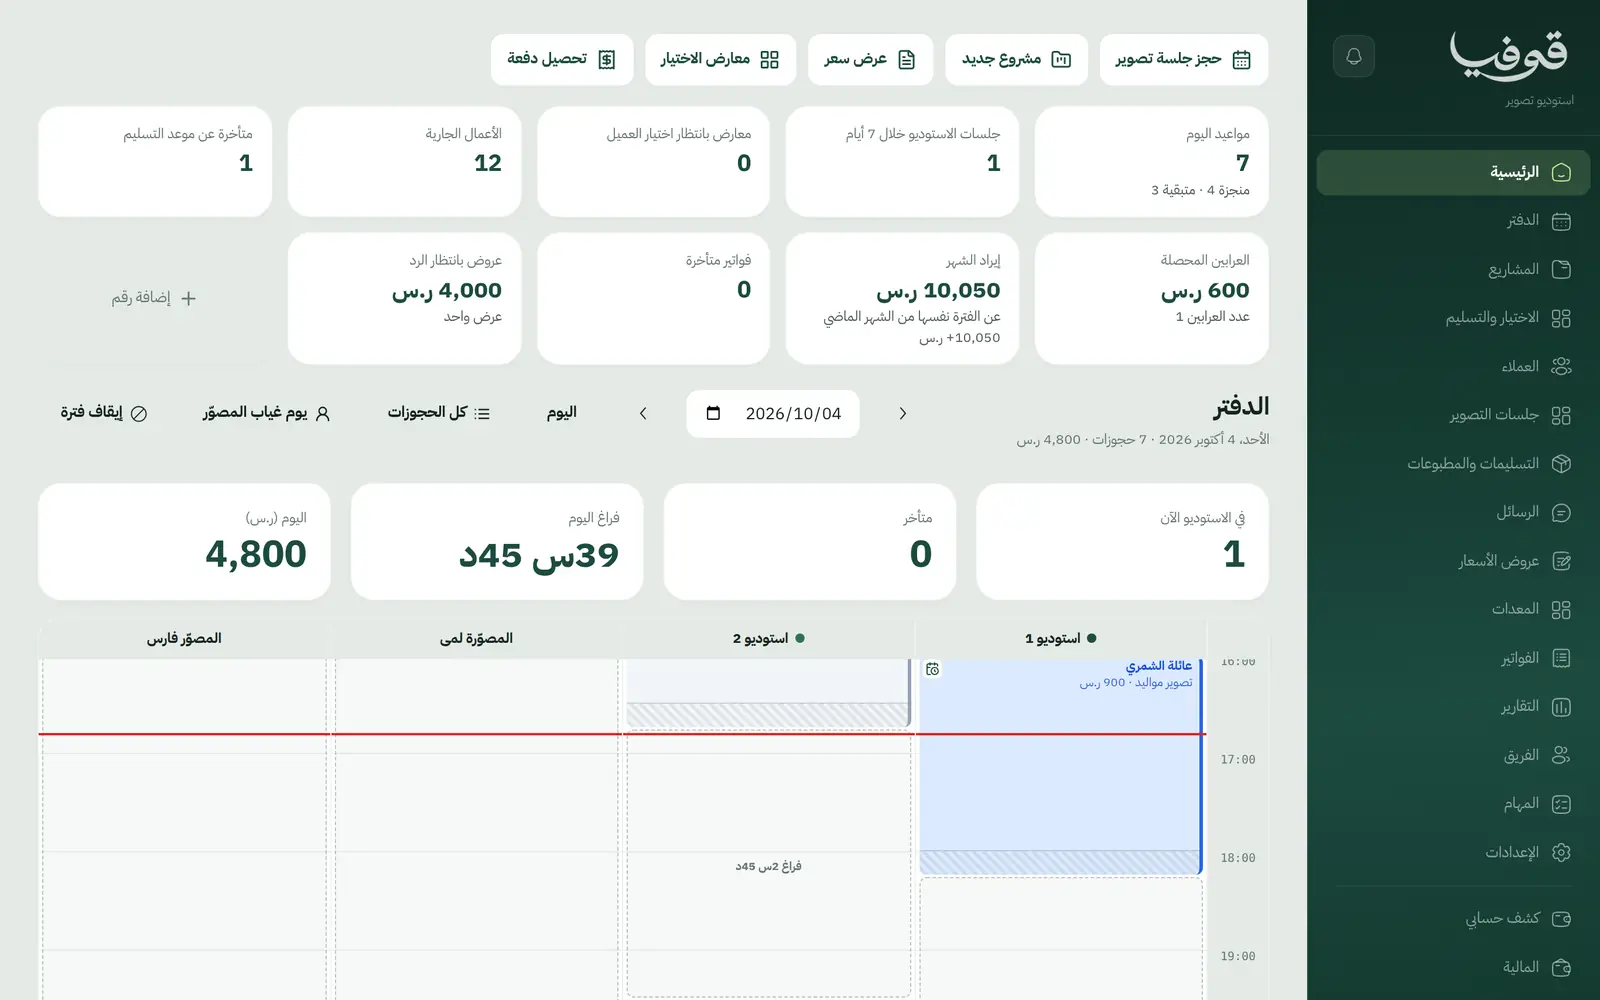Click the فراغ 2س 45د free slot
The height and width of the screenshot is (1000, 1600).
tap(768, 866)
